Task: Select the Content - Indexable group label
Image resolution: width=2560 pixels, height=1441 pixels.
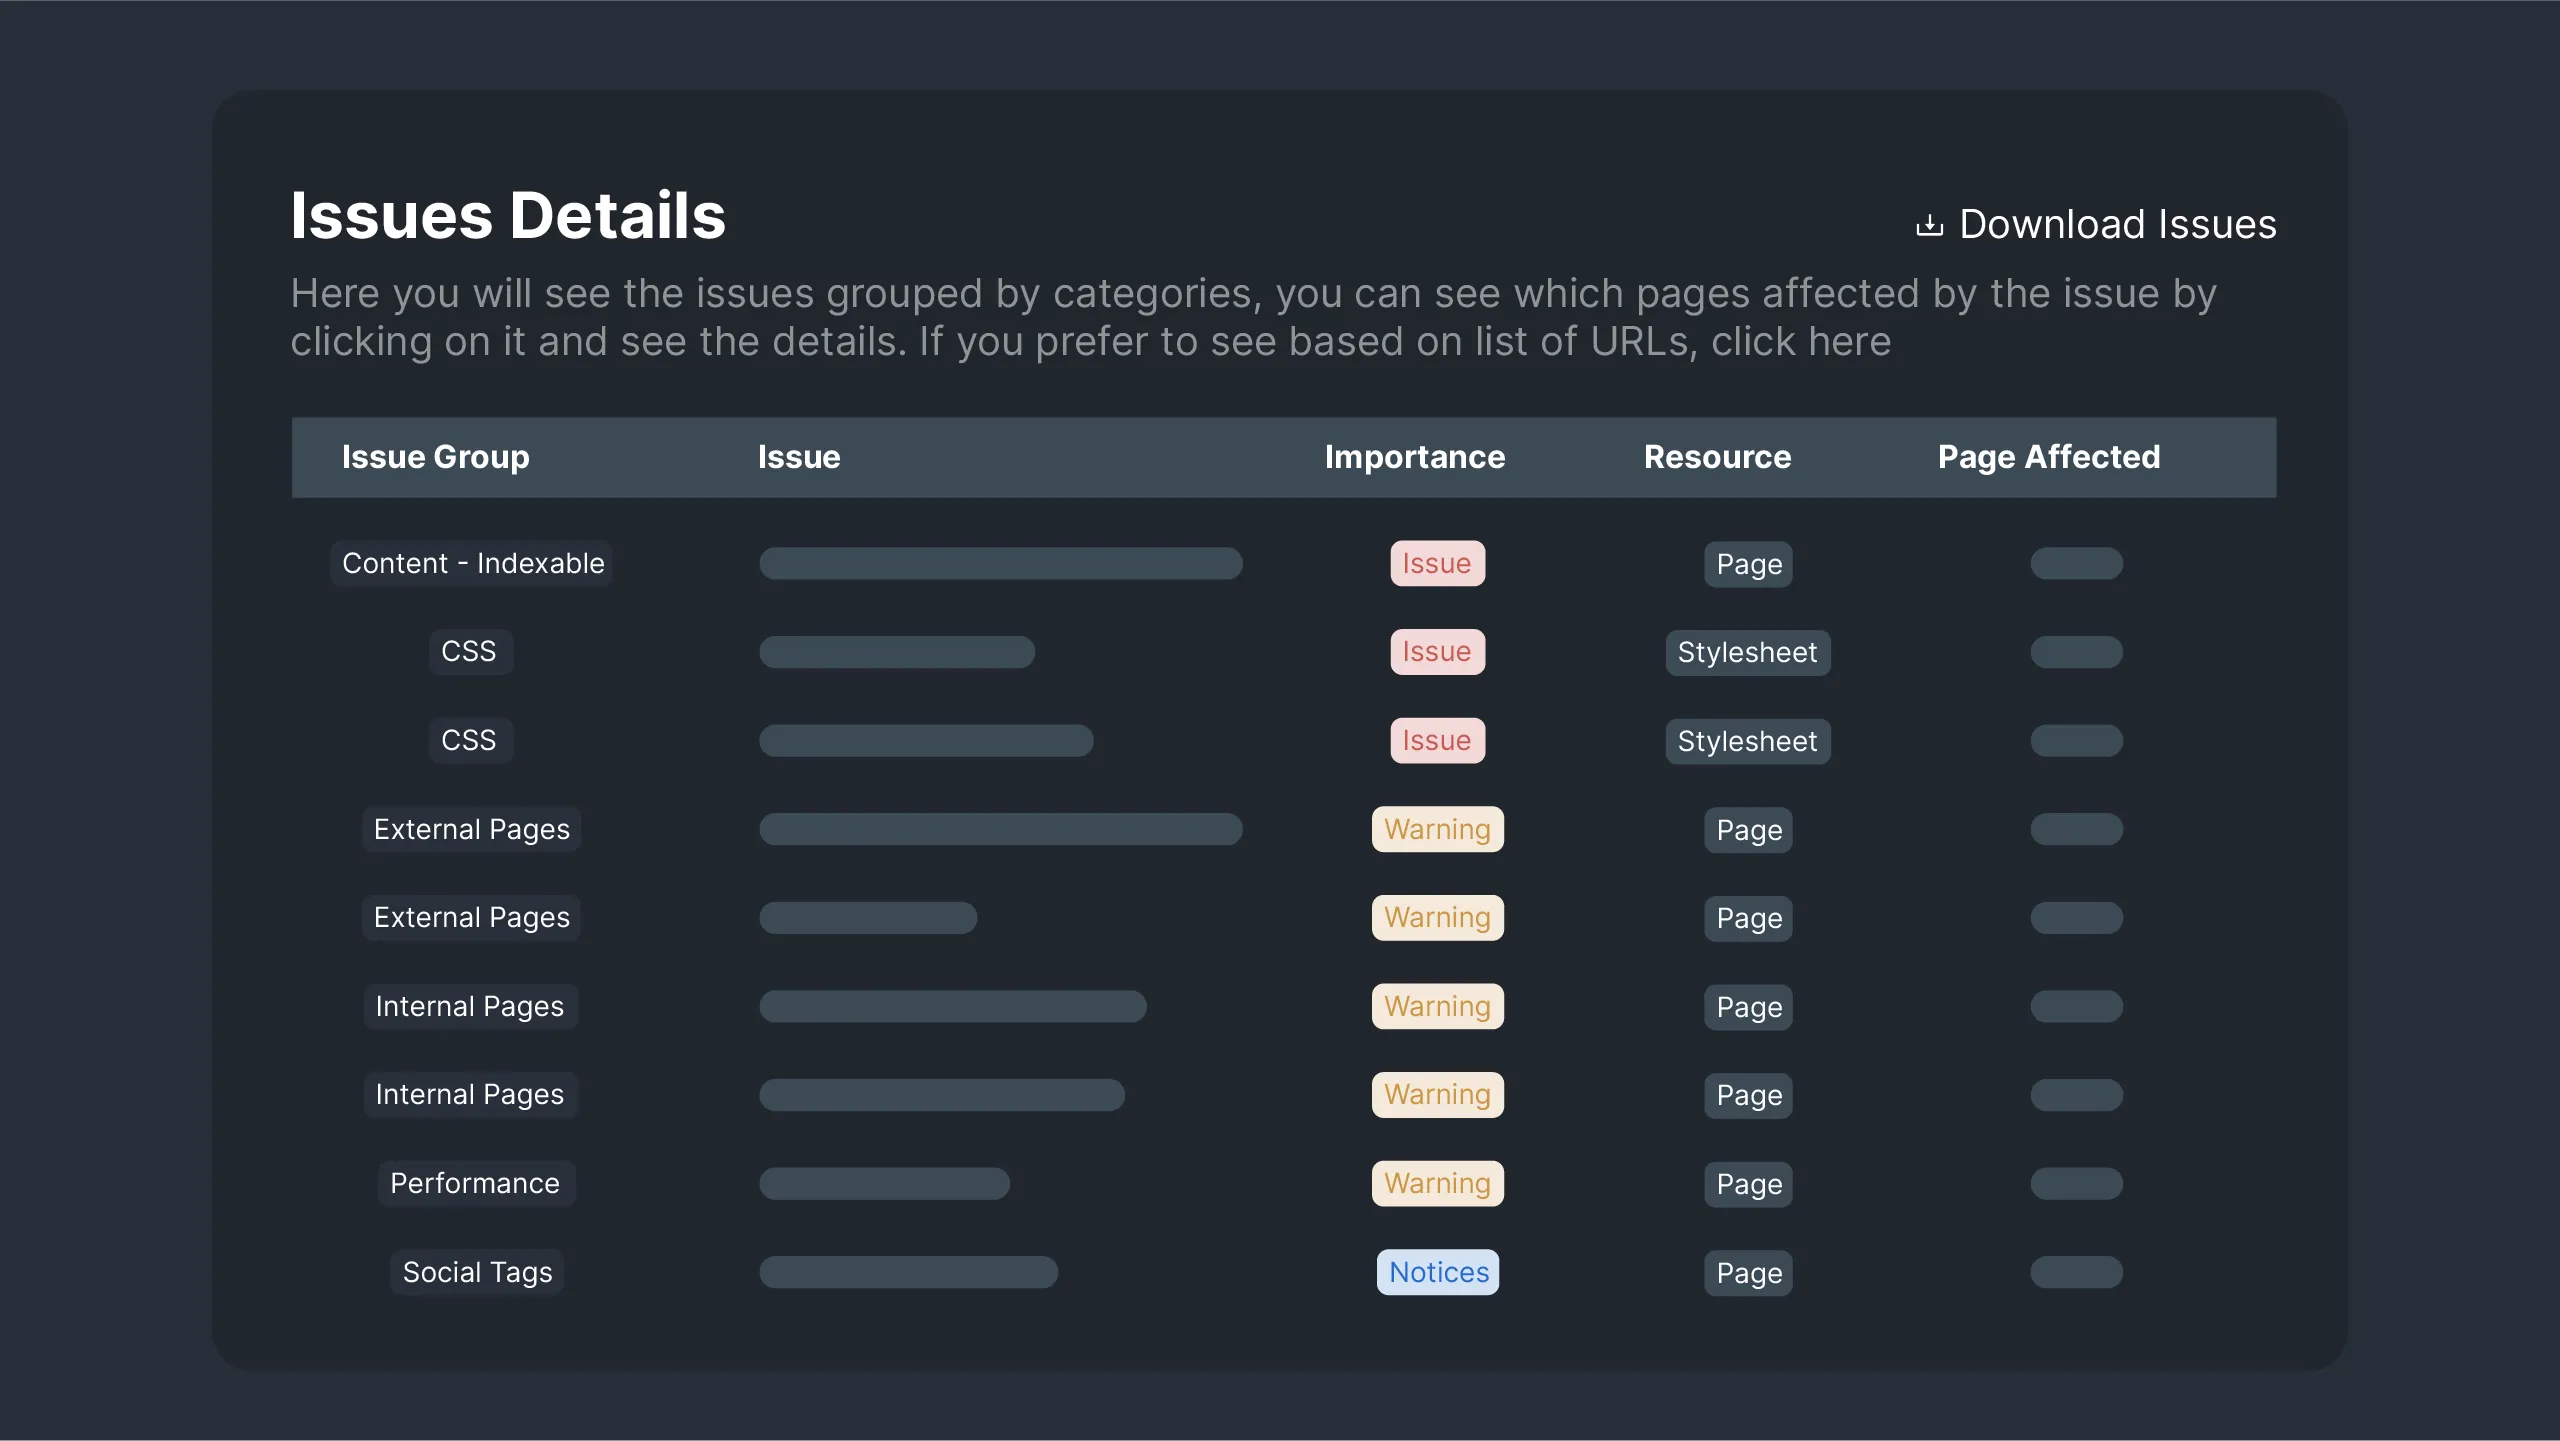Action: (472, 562)
